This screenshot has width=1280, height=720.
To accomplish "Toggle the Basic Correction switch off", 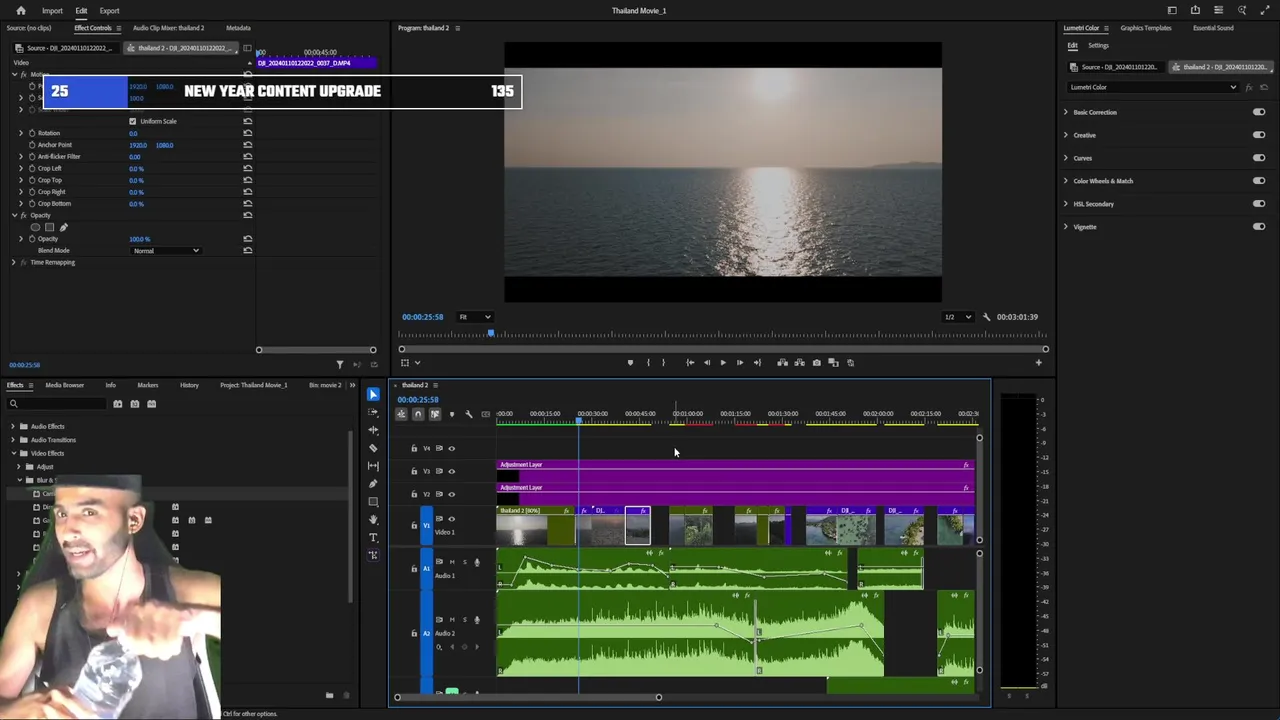I will tap(1258, 112).
